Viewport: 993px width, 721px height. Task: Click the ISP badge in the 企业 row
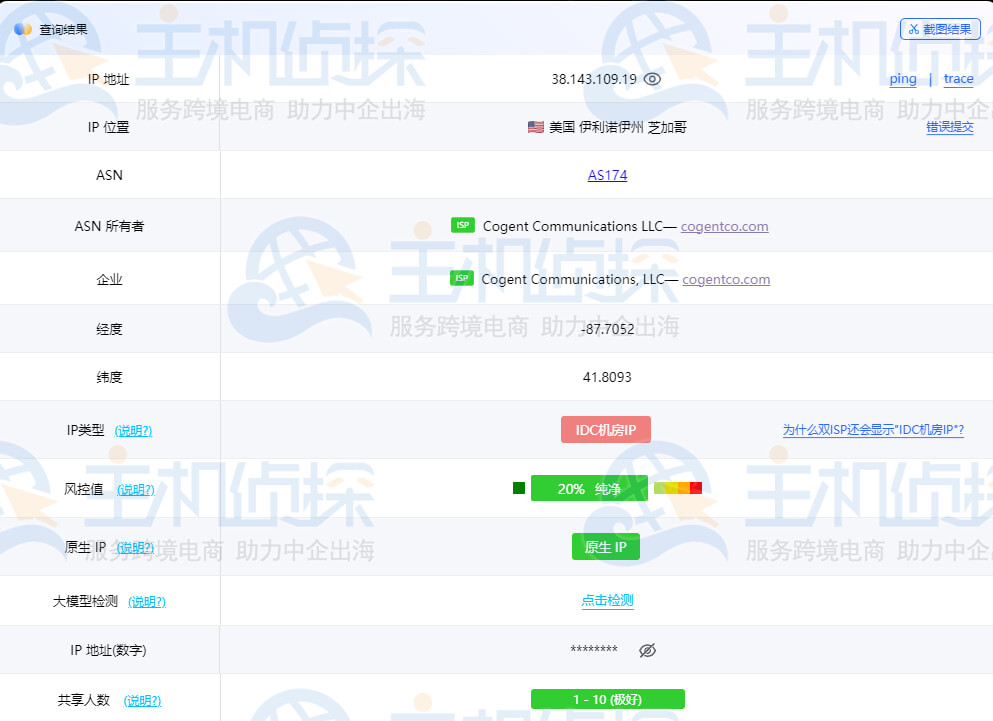(463, 278)
